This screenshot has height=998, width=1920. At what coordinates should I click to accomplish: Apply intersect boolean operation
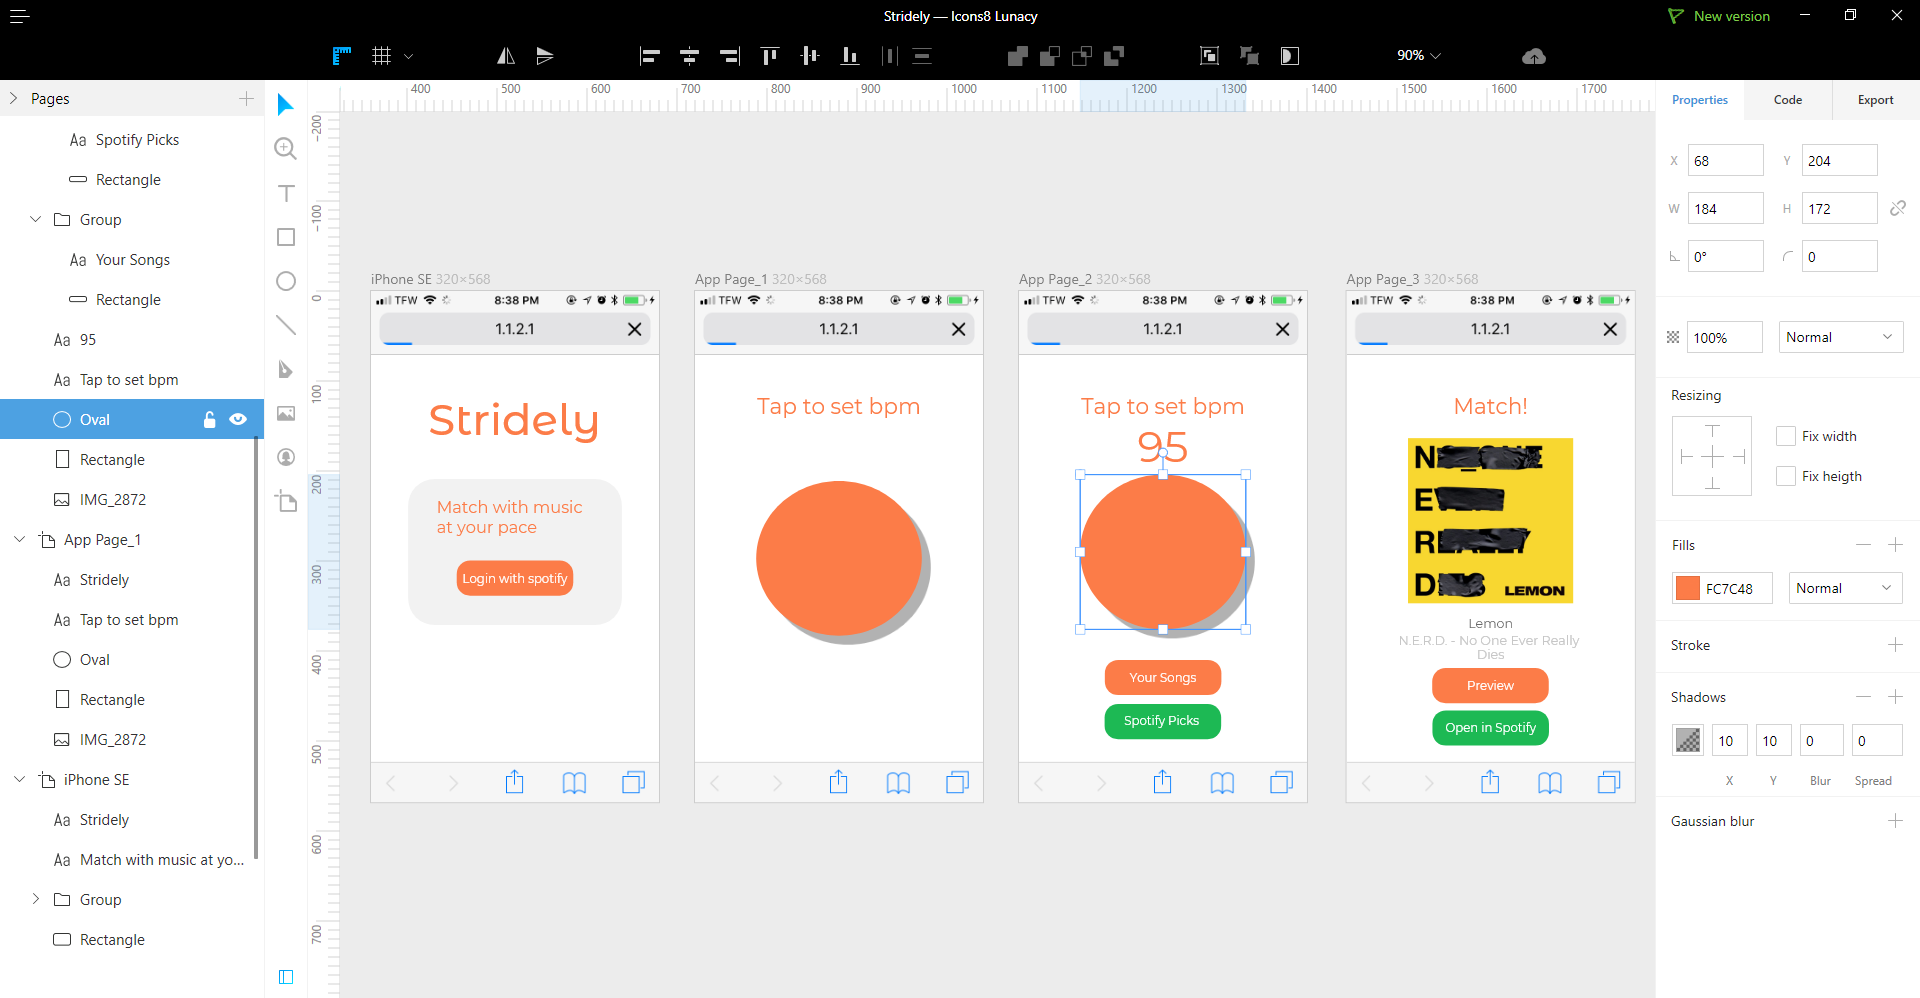point(1082,56)
